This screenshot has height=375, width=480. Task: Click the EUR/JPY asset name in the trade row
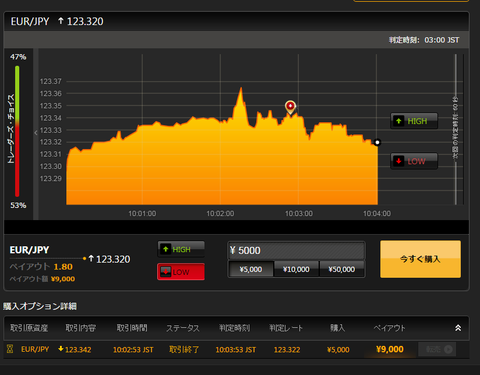click(x=35, y=349)
